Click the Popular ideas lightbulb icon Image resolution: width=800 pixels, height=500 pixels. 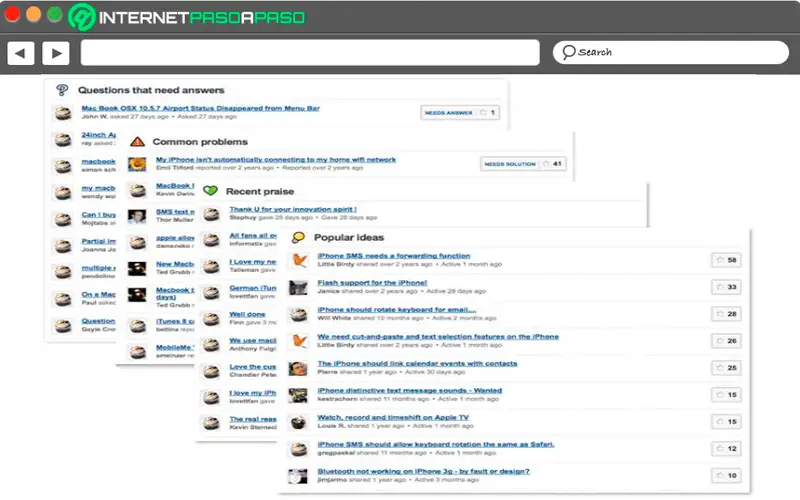[x=298, y=237]
